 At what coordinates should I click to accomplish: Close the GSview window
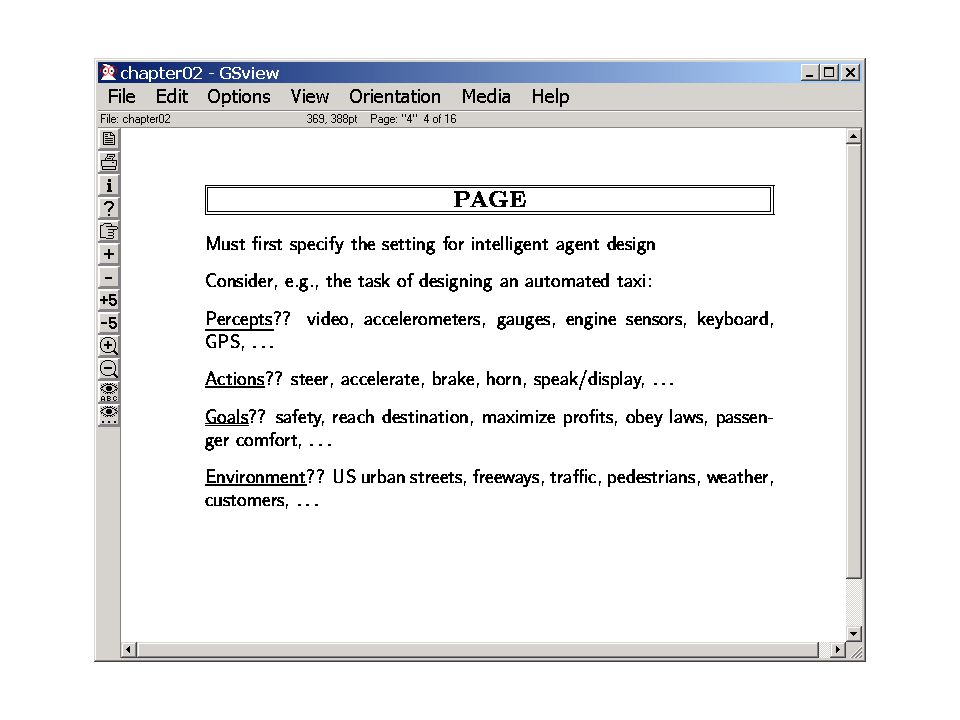click(850, 73)
